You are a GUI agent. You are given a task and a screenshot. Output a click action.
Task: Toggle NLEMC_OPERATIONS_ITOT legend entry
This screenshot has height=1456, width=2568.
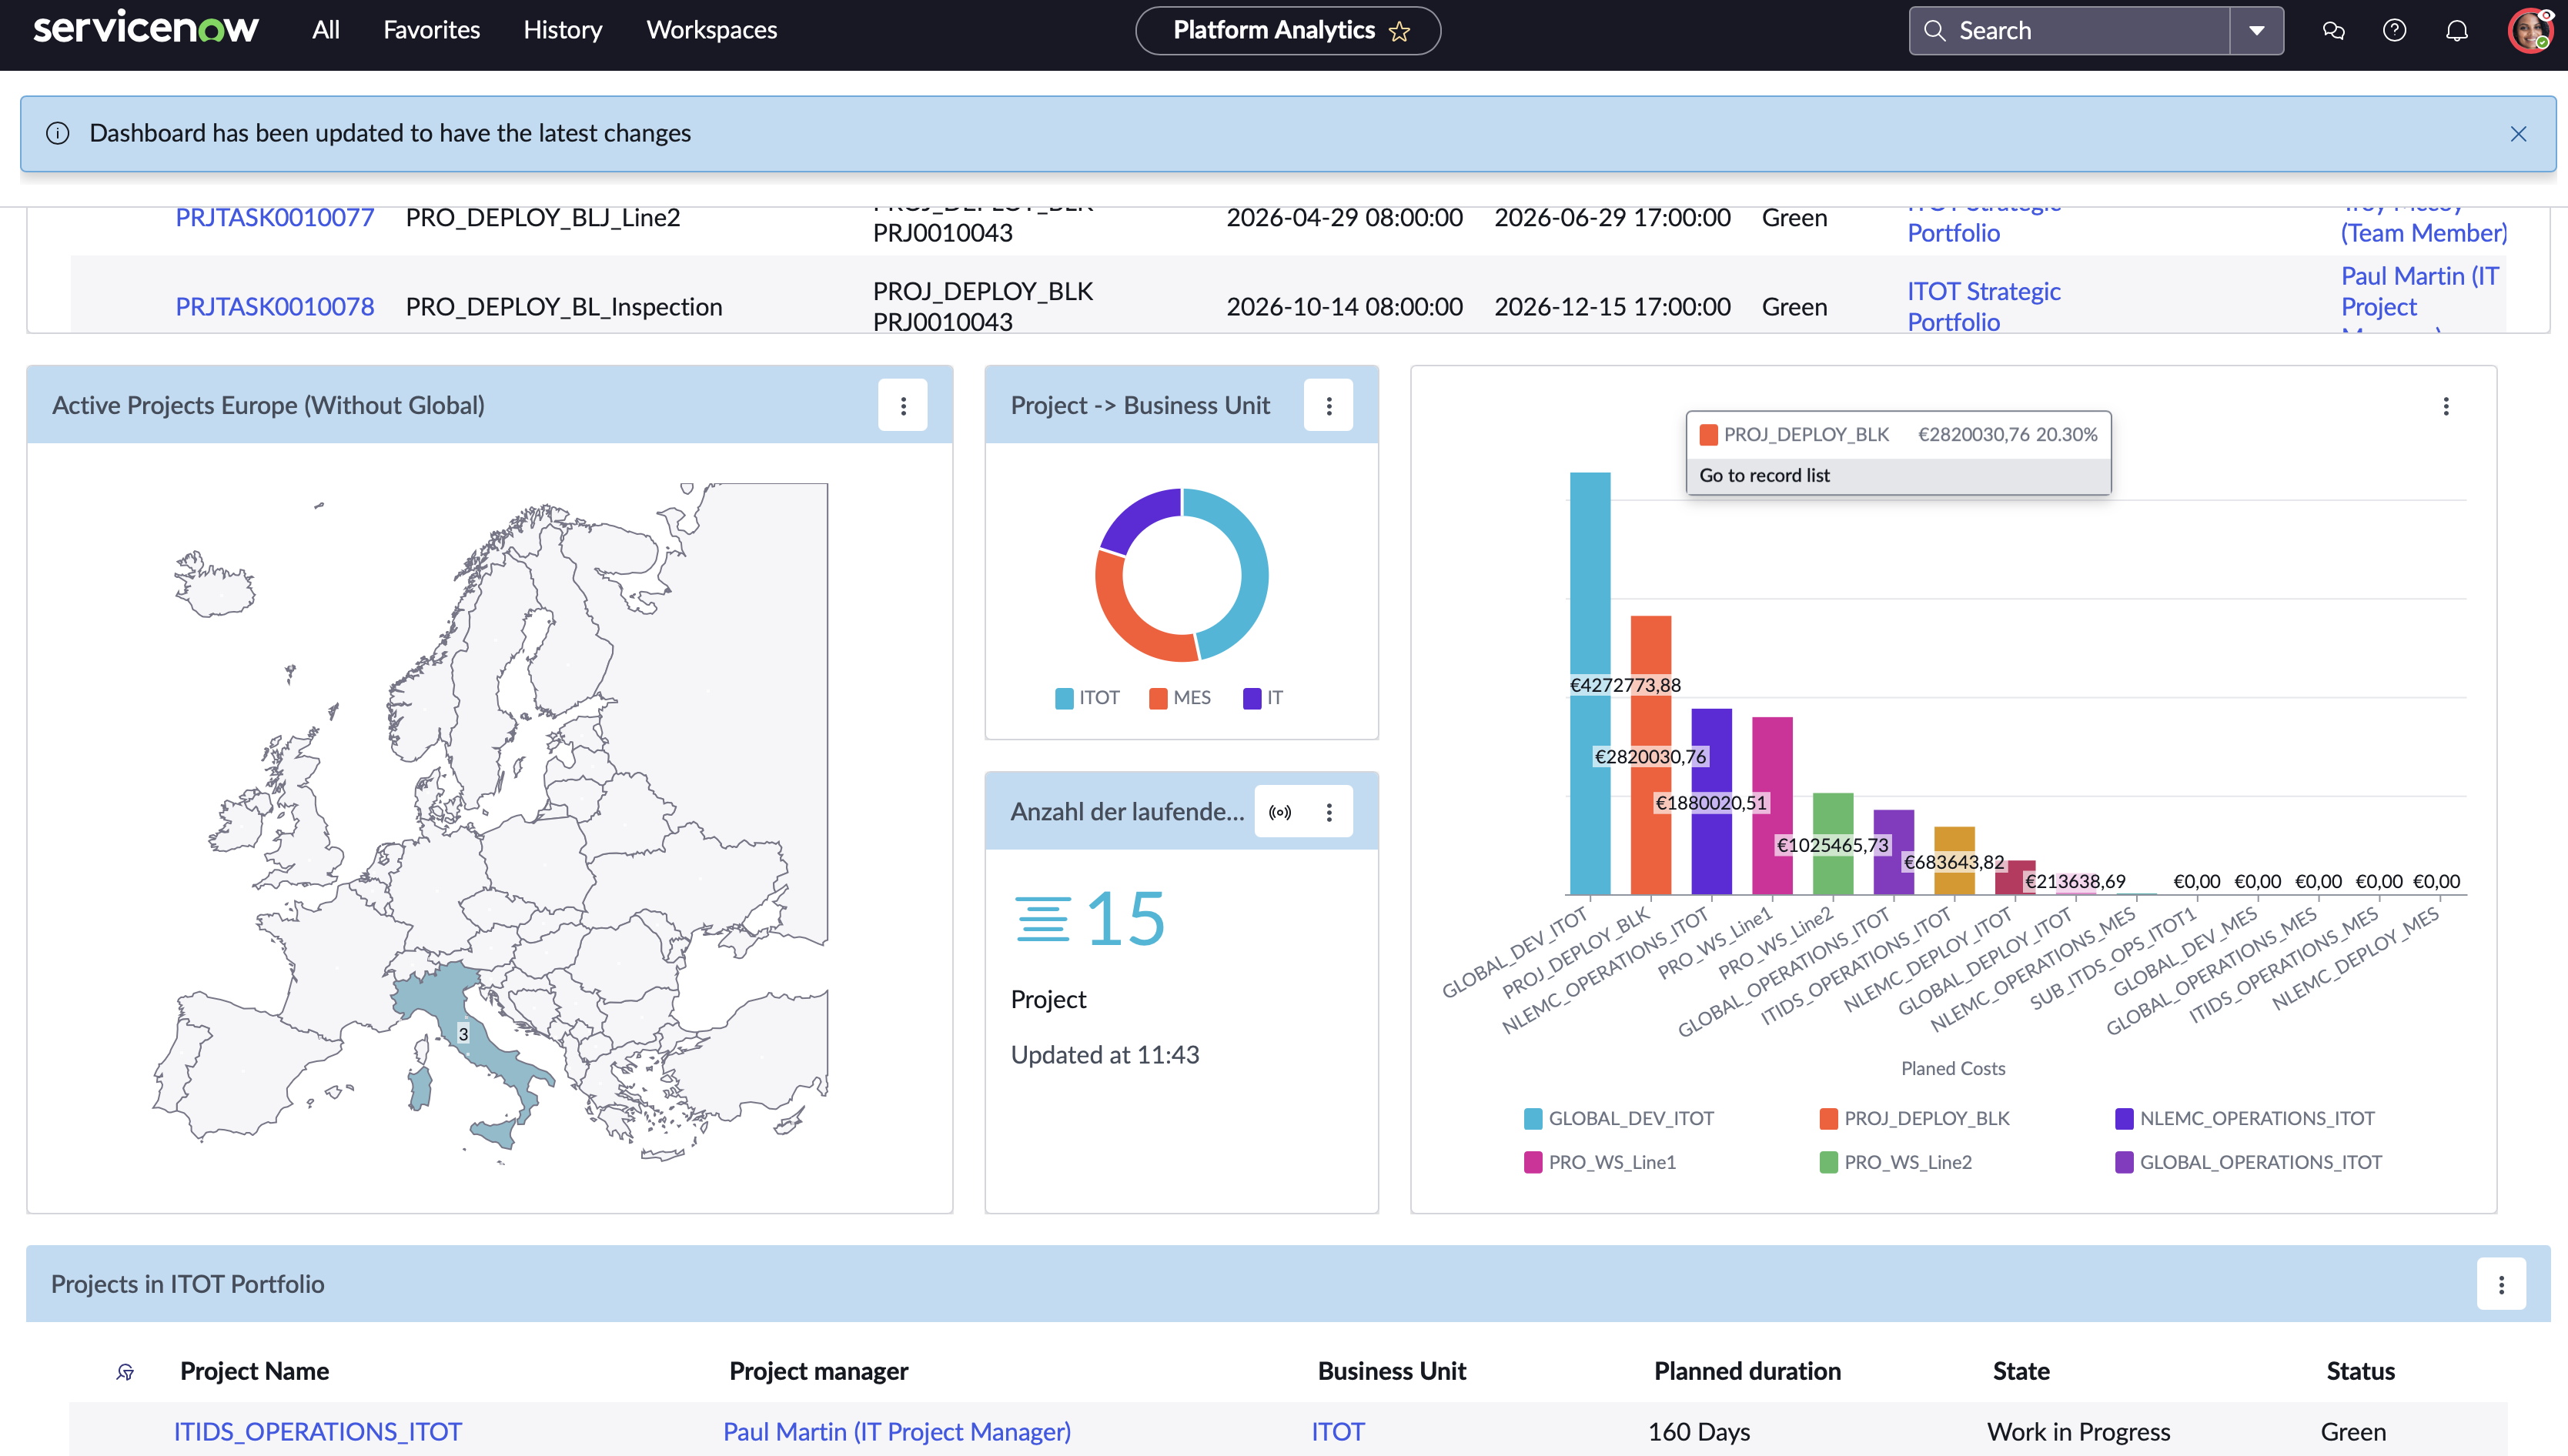(2245, 1119)
